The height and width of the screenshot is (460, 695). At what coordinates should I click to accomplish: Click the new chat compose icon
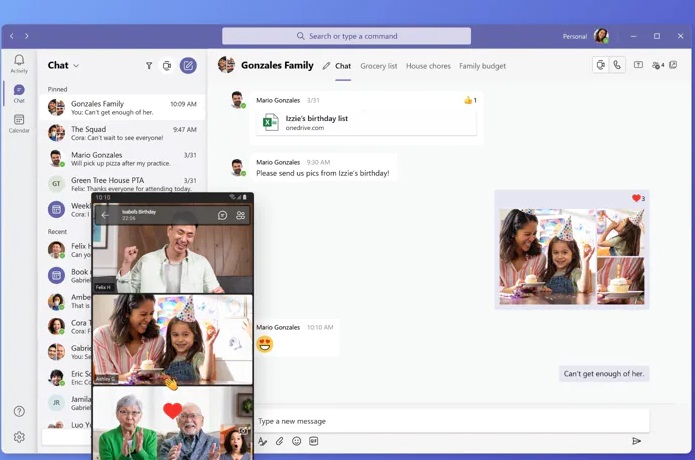click(188, 66)
